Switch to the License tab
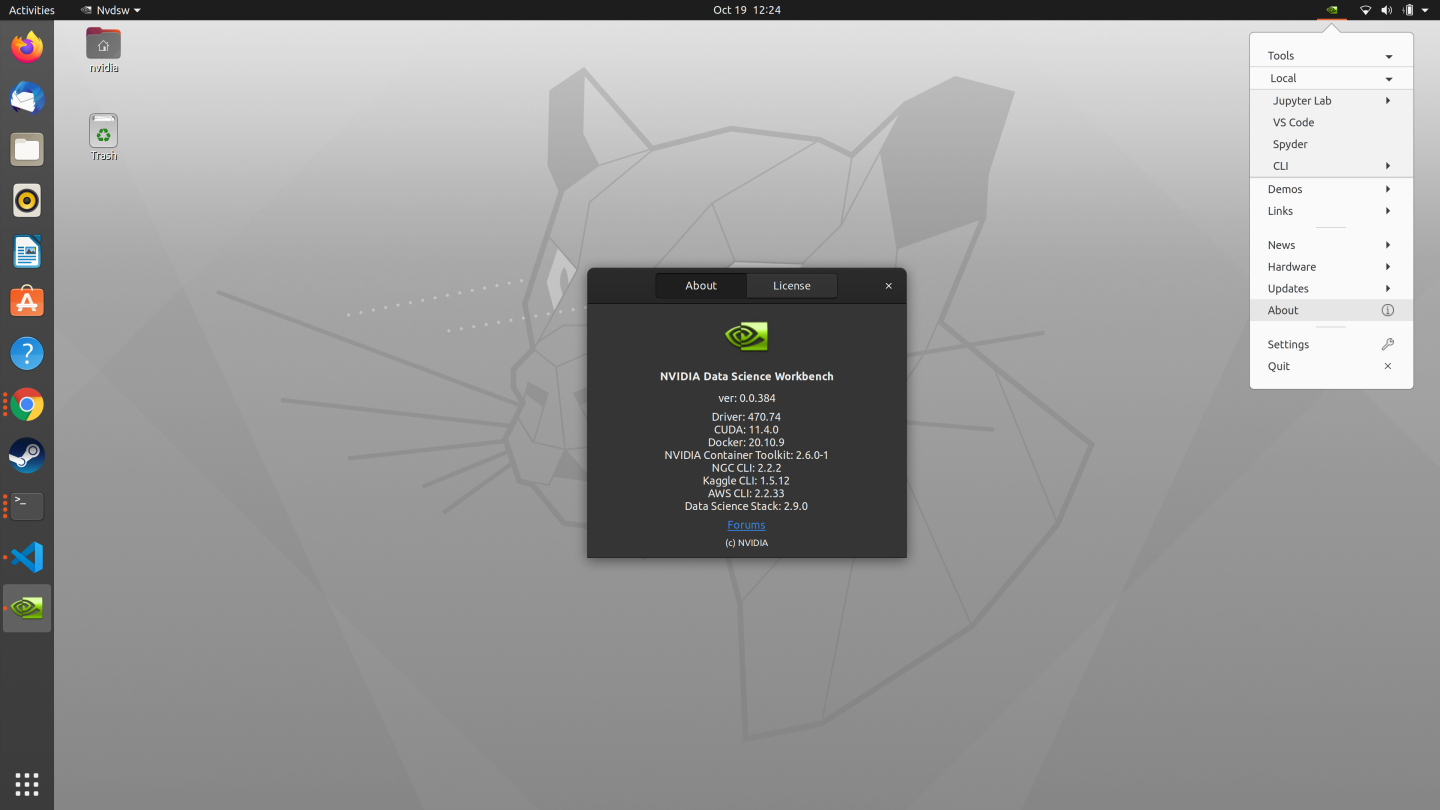1440x810 pixels. click(x=791, y=286)
